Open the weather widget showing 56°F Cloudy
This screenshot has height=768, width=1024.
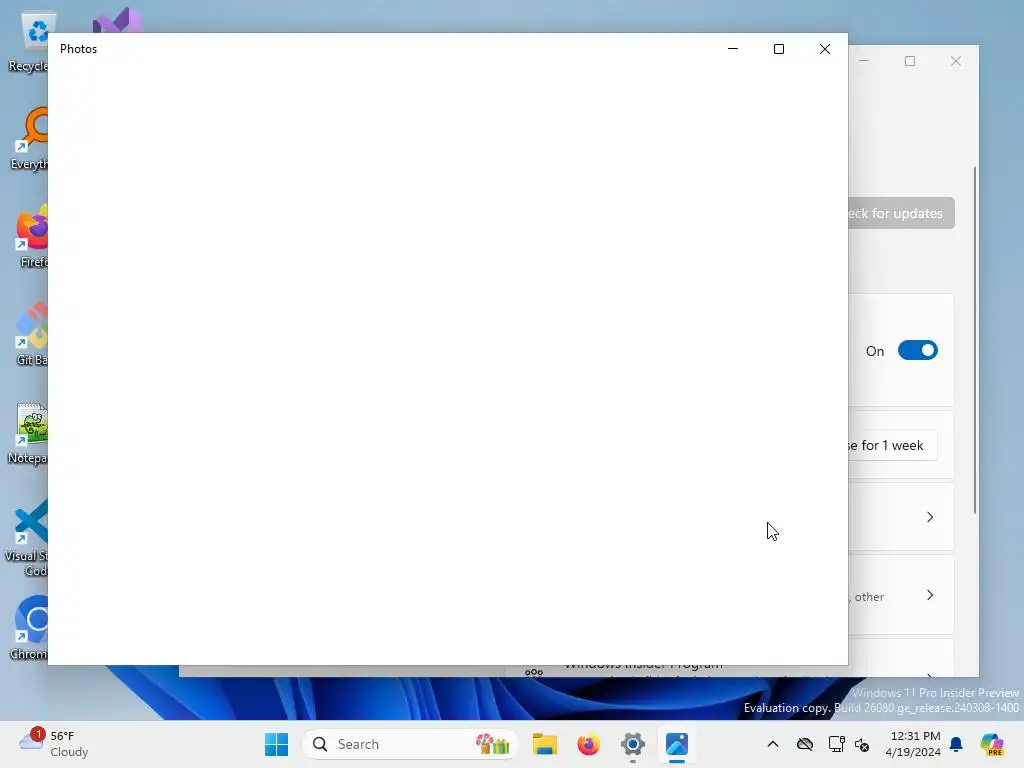54,744
